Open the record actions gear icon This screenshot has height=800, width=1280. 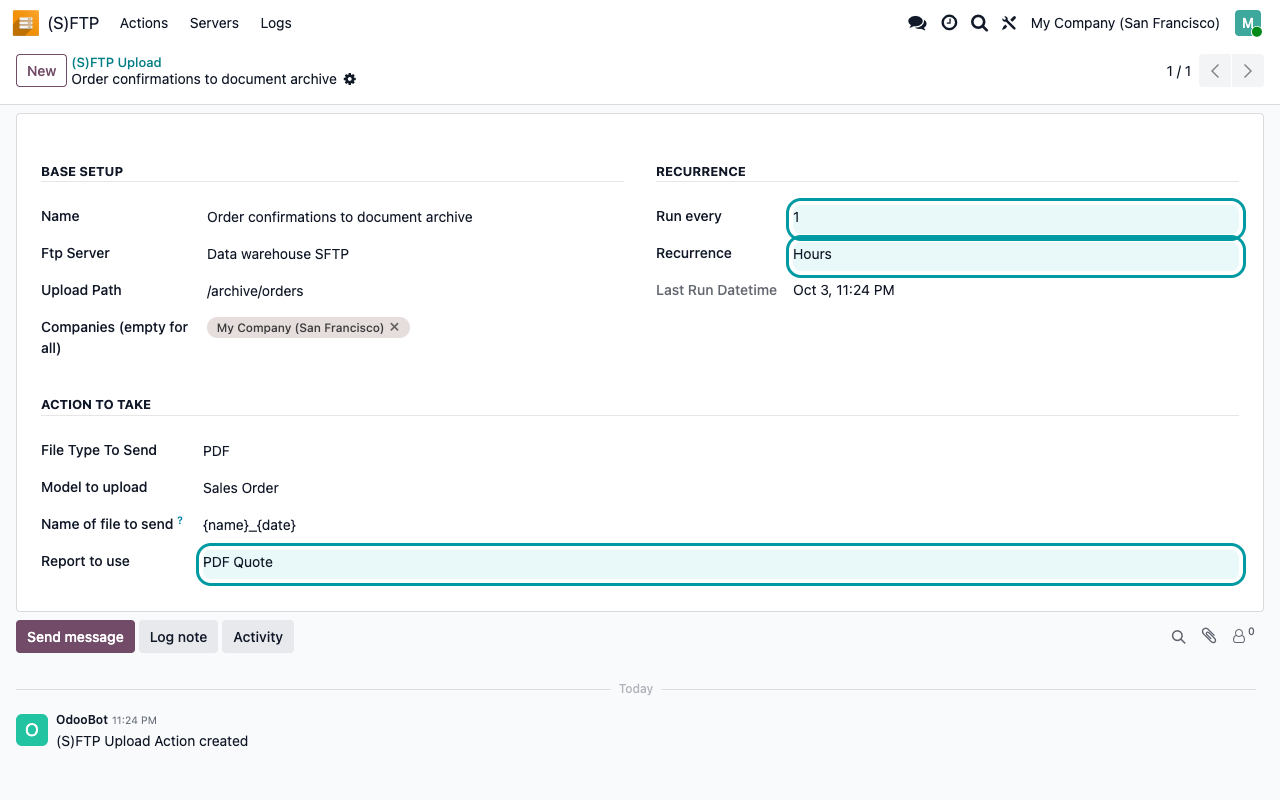[x=350, y=79]
